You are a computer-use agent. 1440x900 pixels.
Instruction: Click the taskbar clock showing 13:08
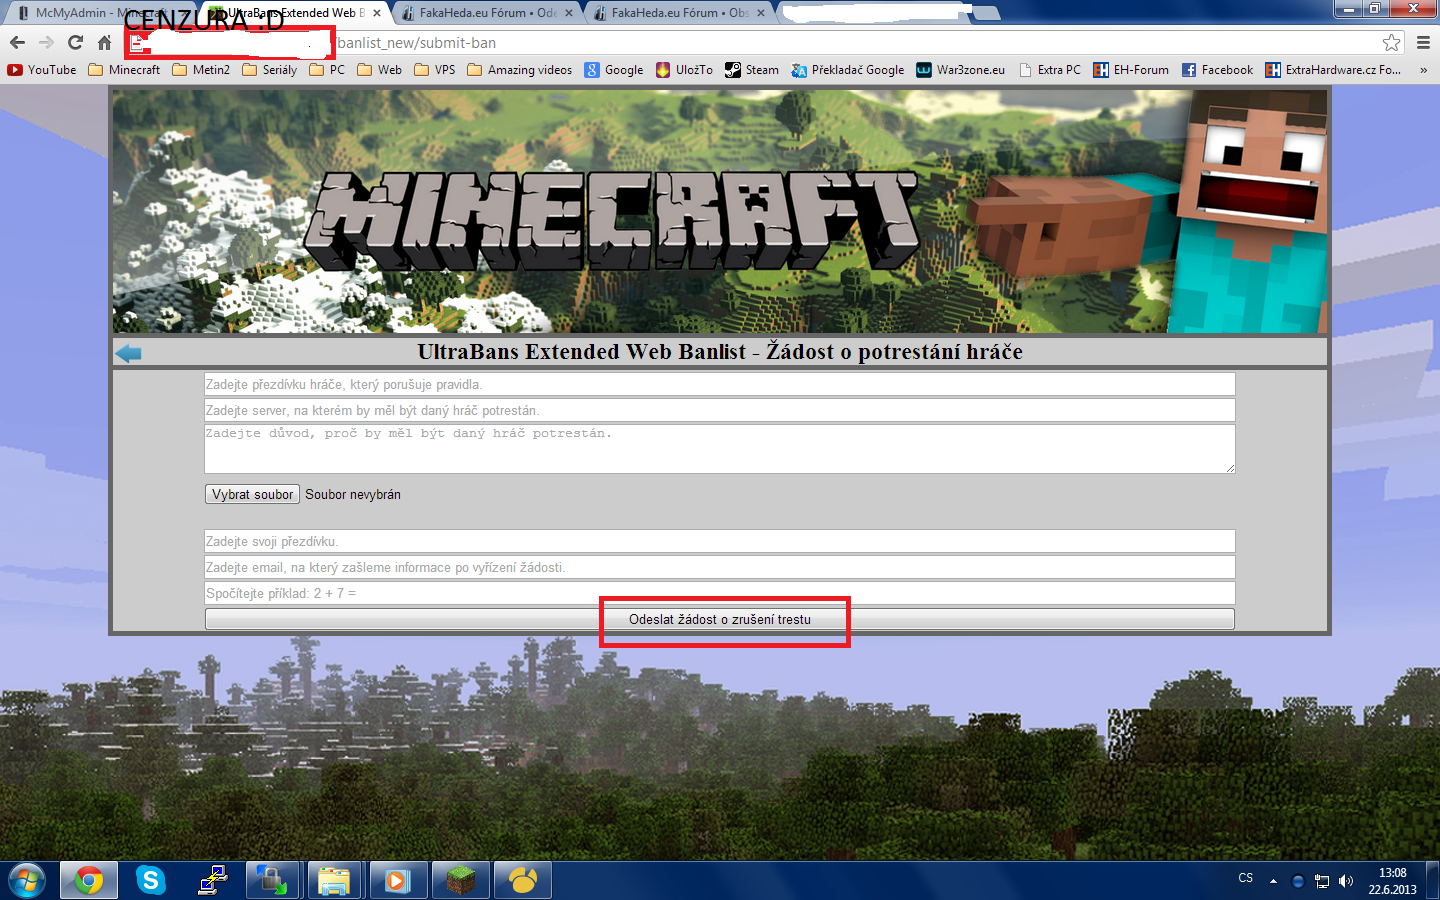click(1392, 881)
